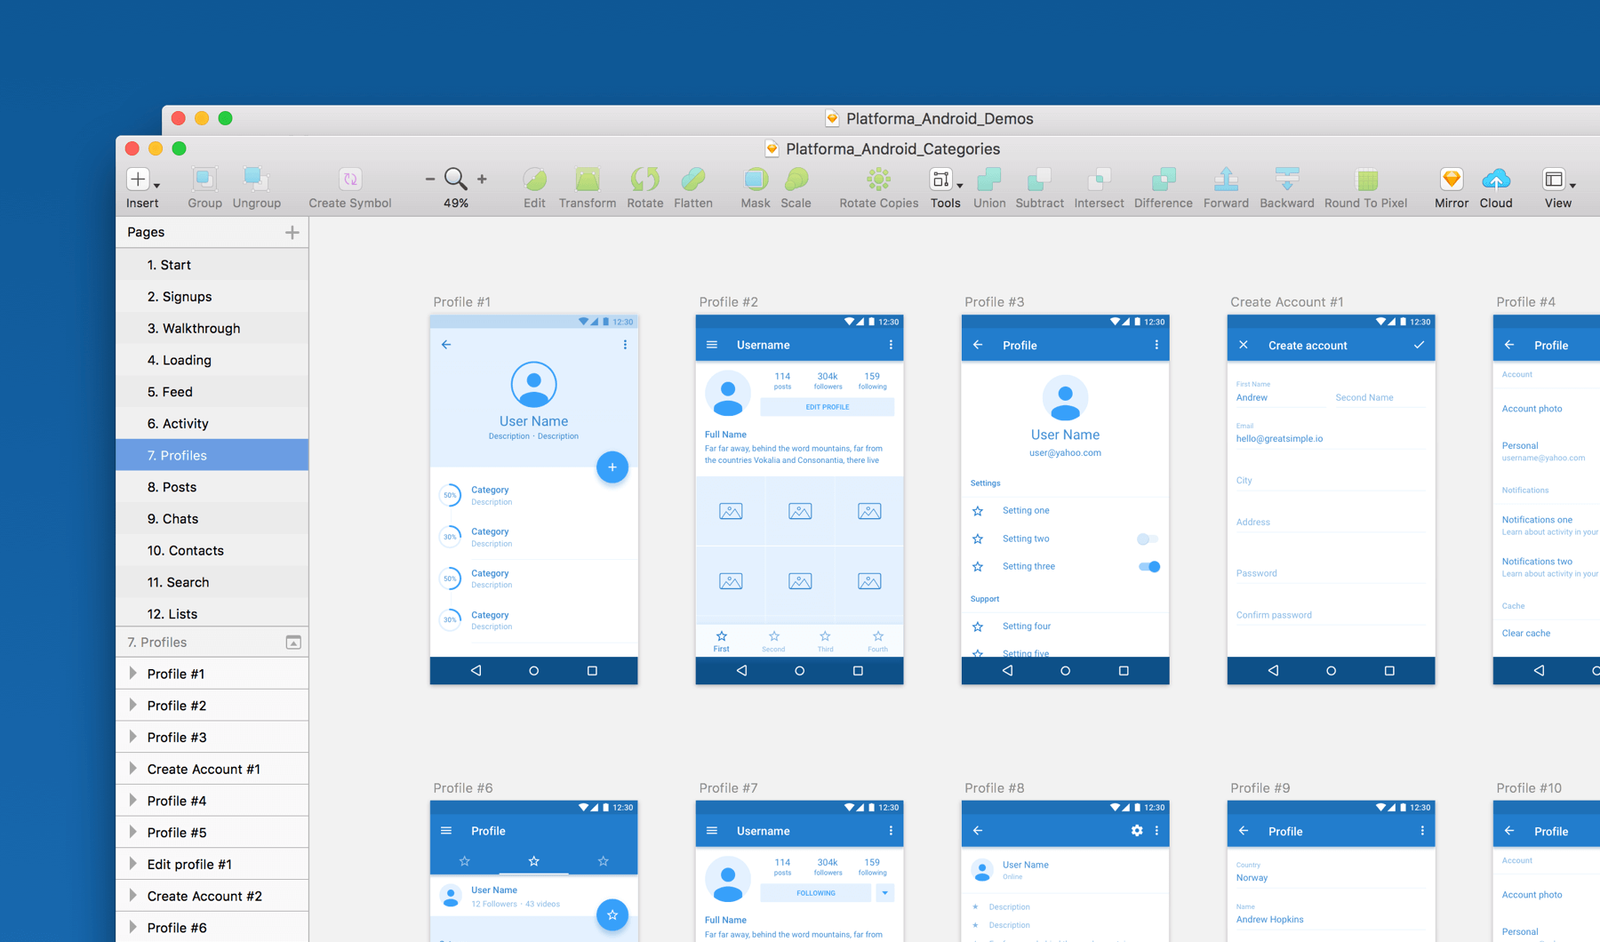Viewport: 1600px width, 942px height.
Task: Expand the Edit profile #1 layer group
Action: (x=133, y=864)
